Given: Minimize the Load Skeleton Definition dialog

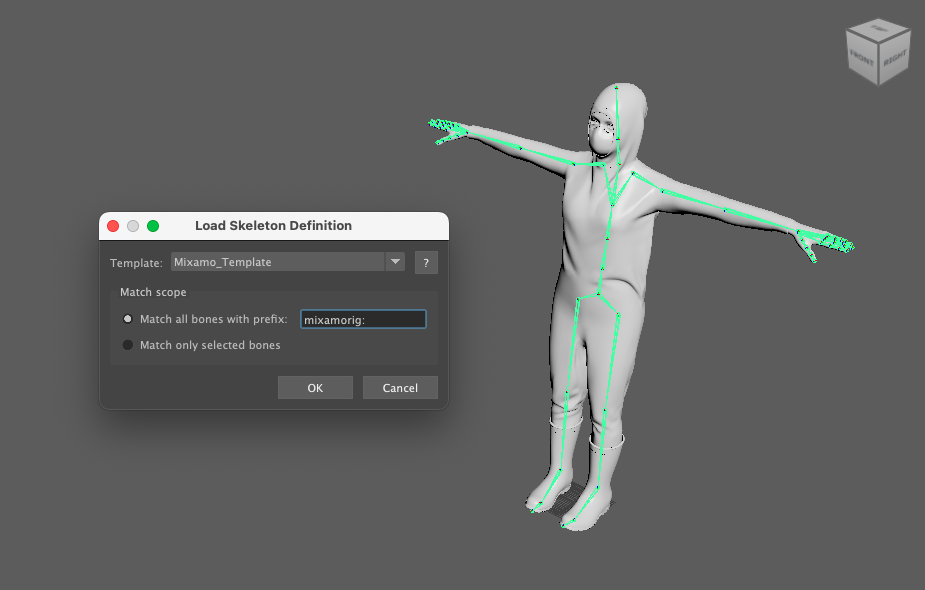Looking at the screenshot, I should pos(133,226).
